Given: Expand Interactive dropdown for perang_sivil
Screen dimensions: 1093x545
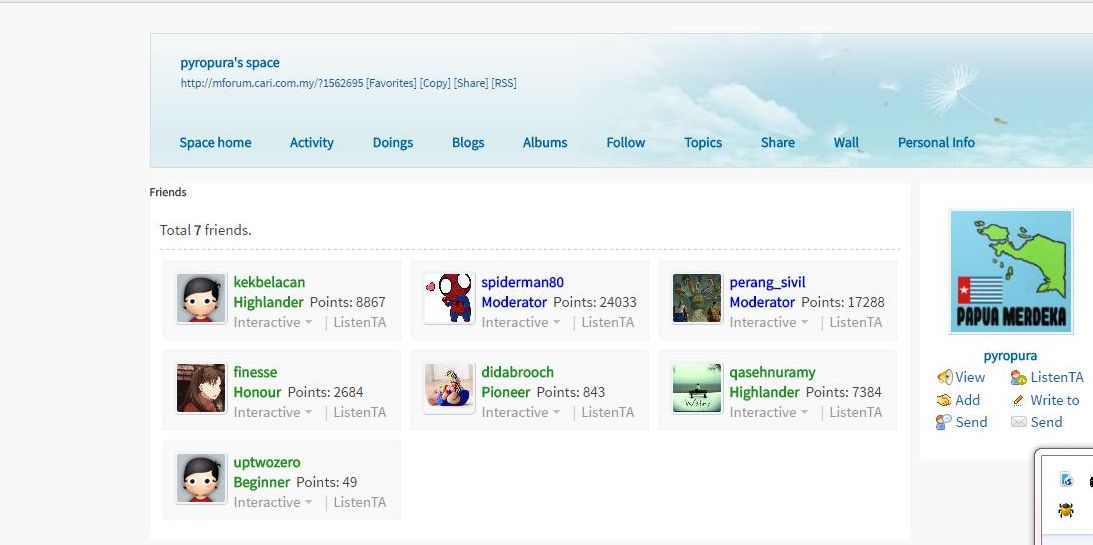Looking at the screenshot, I should pos(769,322).
